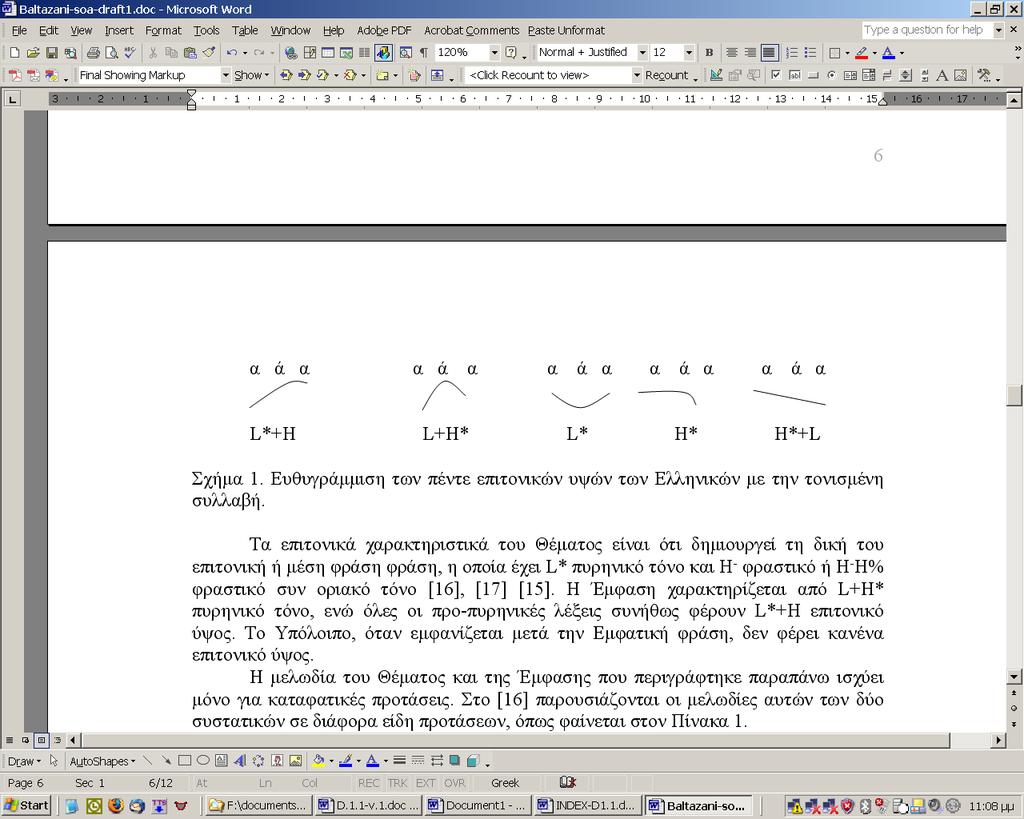
Task: Apply yellow Fill Color on drawing toolbar
Action: tap(318, 761)
